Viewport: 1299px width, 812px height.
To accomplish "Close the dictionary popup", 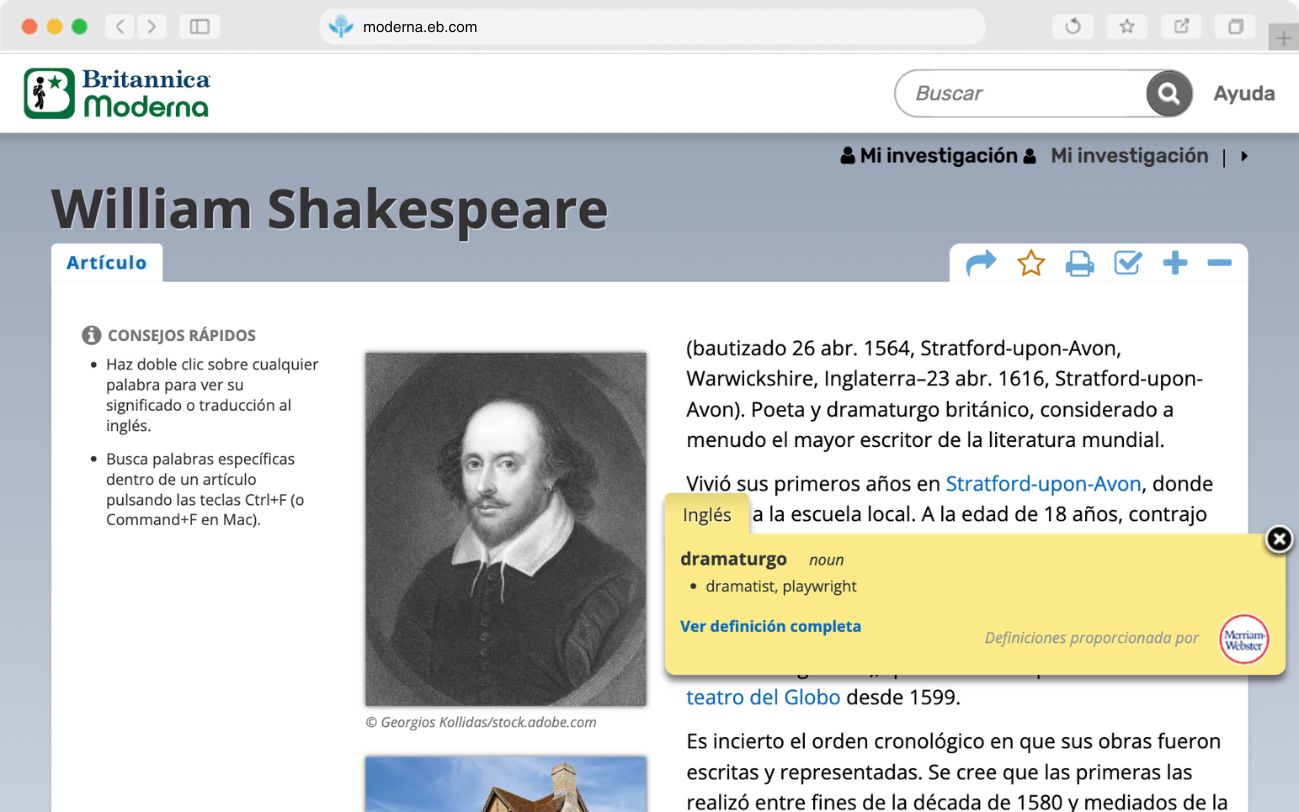I will pyautogui.click(x=1279, y=539).
